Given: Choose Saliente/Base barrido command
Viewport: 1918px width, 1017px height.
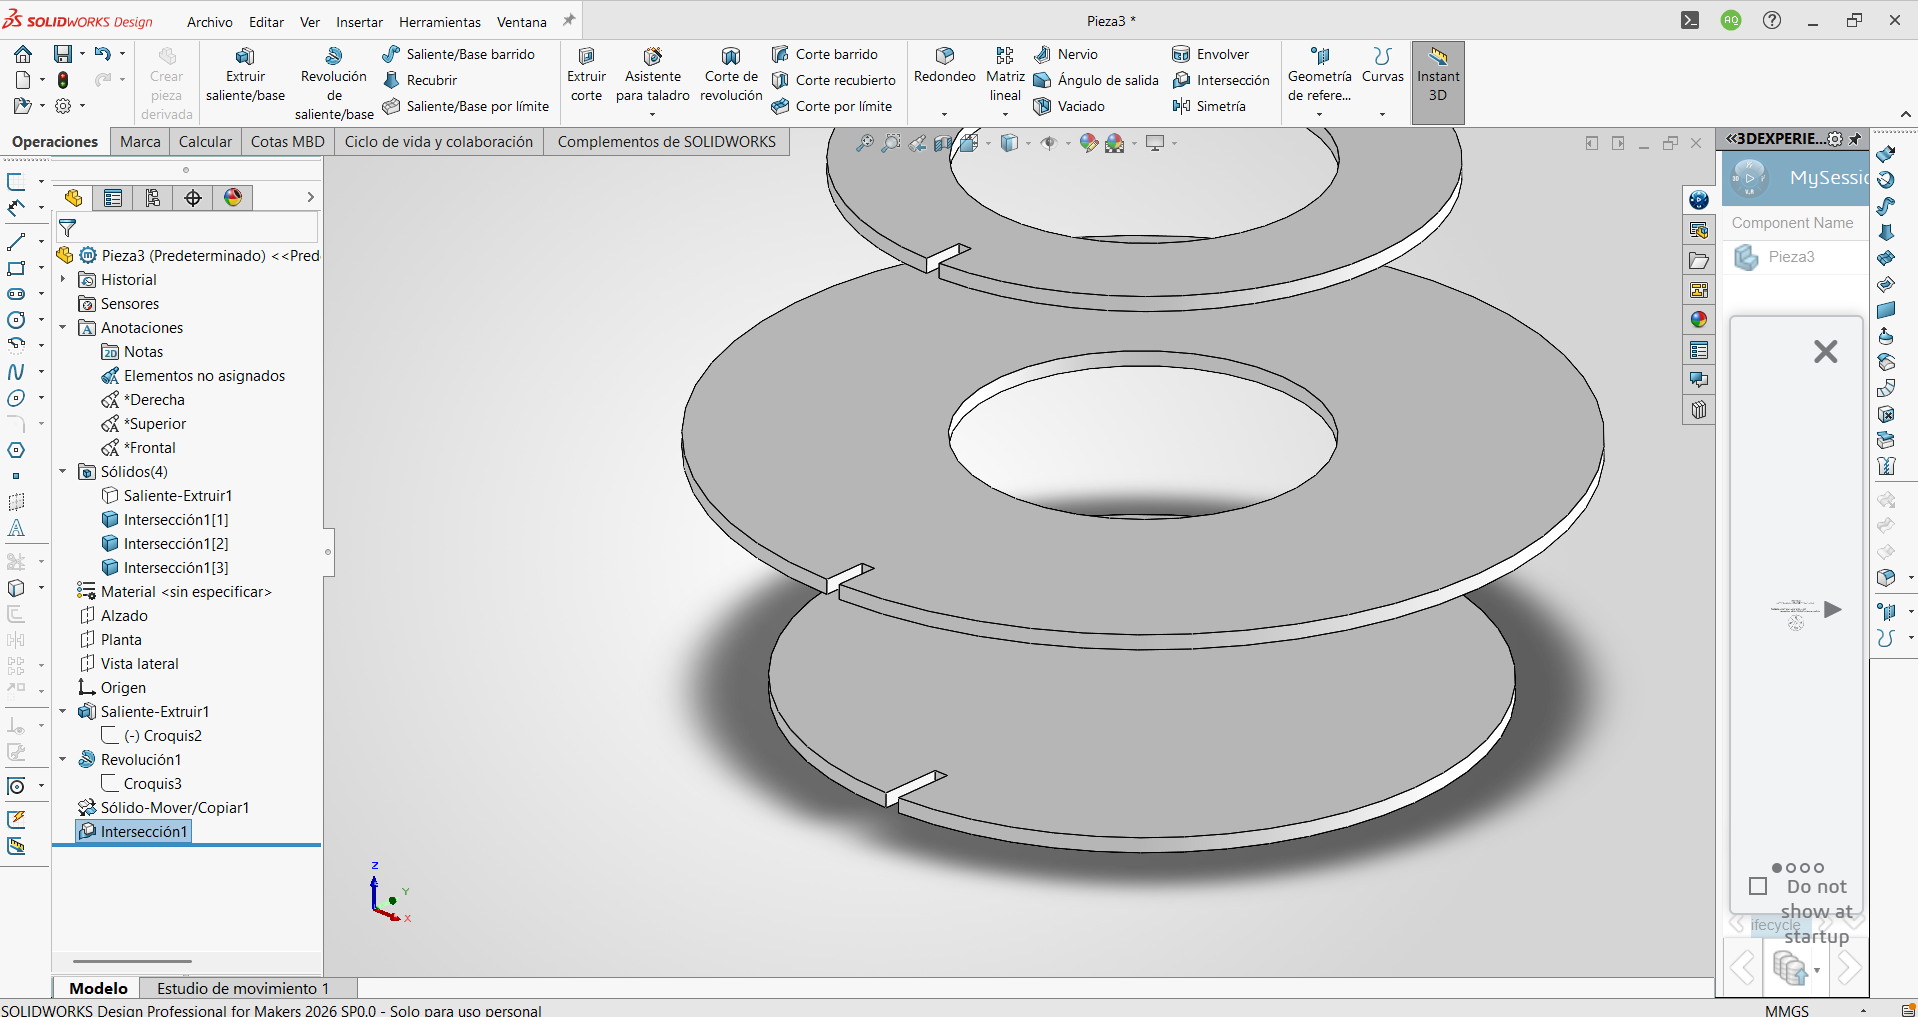Looking at the screenshot, I should pyautogui.click(x=459, y=54).
